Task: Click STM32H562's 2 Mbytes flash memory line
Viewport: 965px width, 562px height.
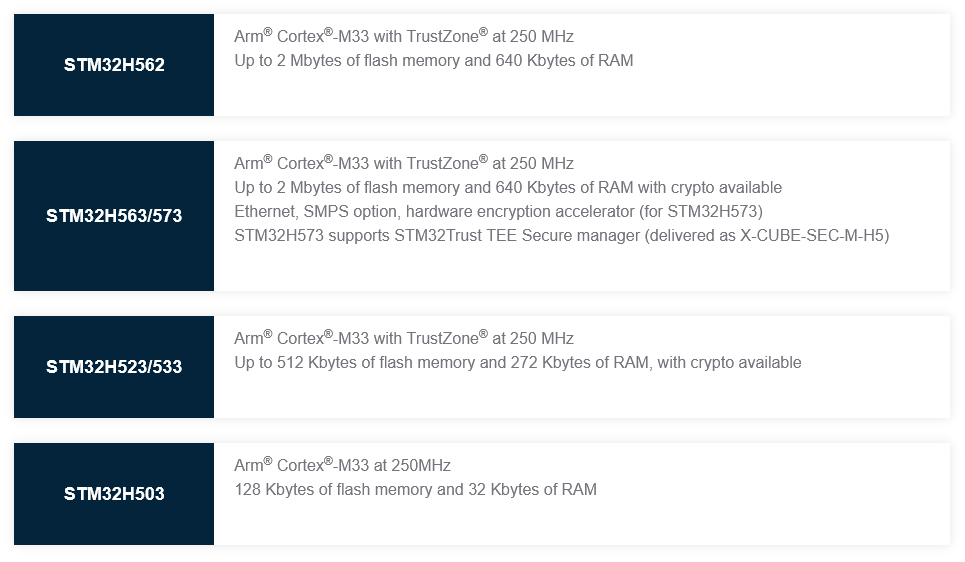Action: click(433, 60)
